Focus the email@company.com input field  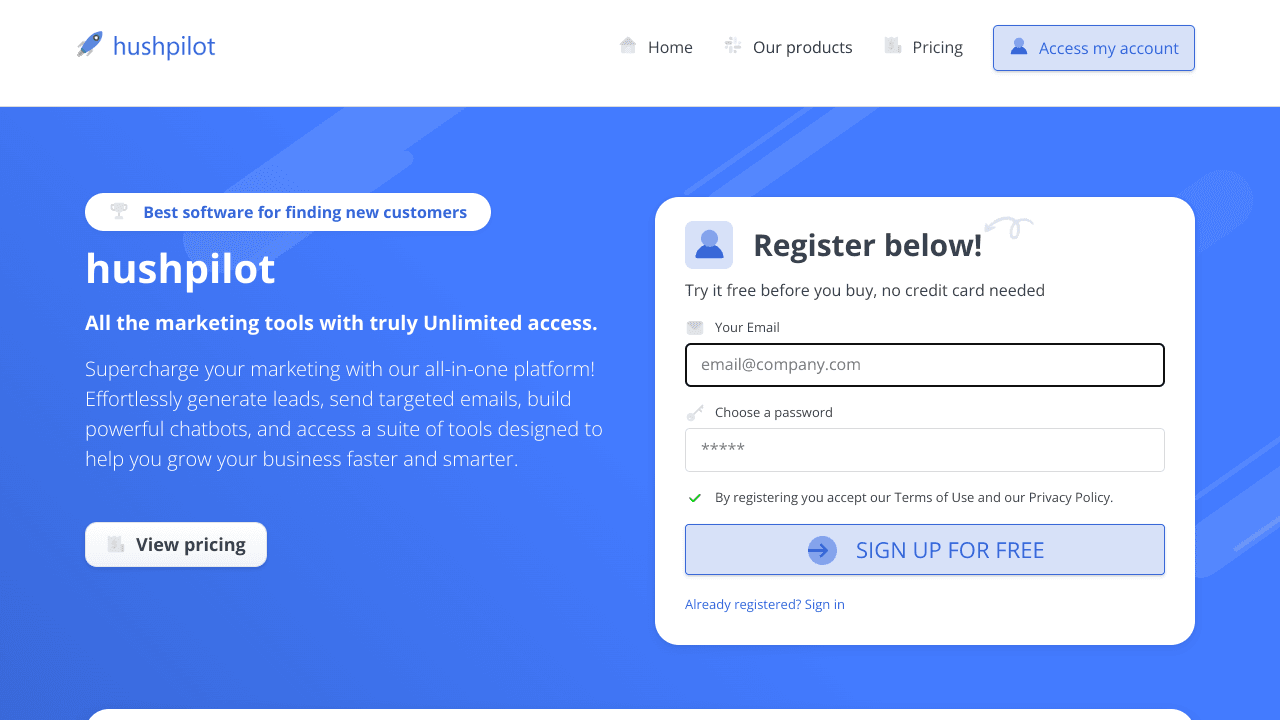point(925,365)
